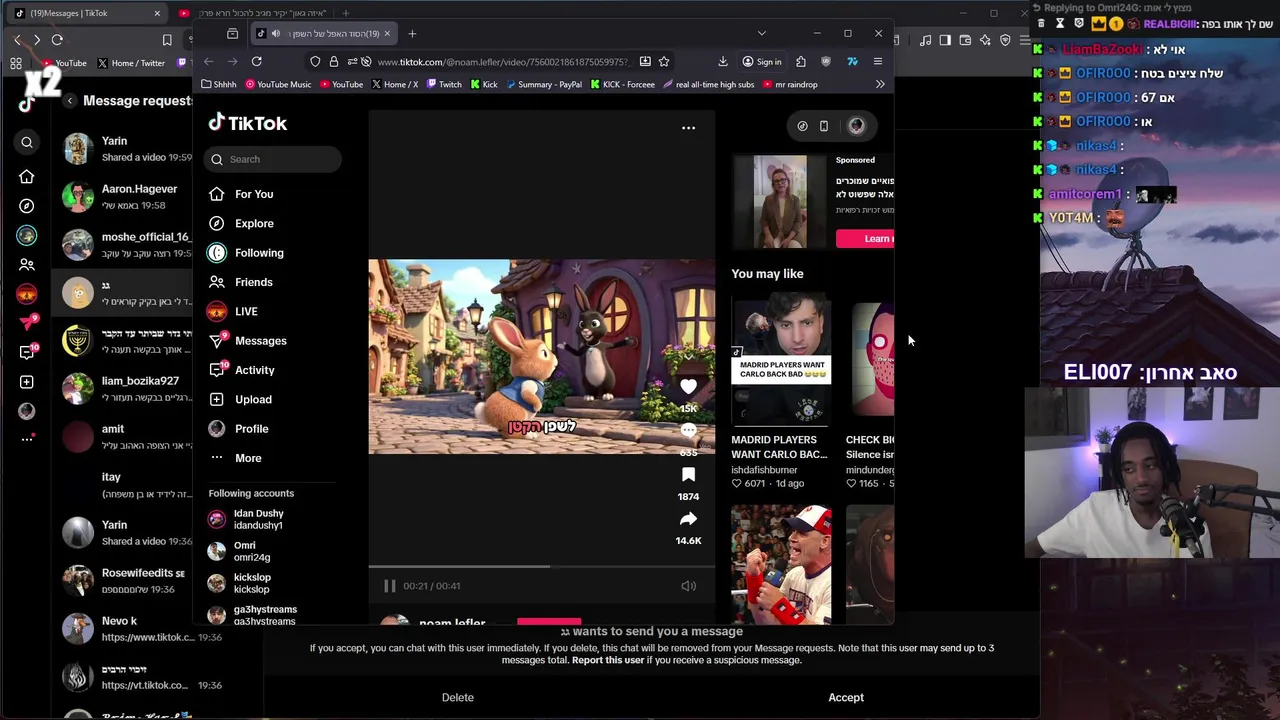1280x720 pixels.
Task: Mute the video with speaker icon
Action: pos(688,586)
